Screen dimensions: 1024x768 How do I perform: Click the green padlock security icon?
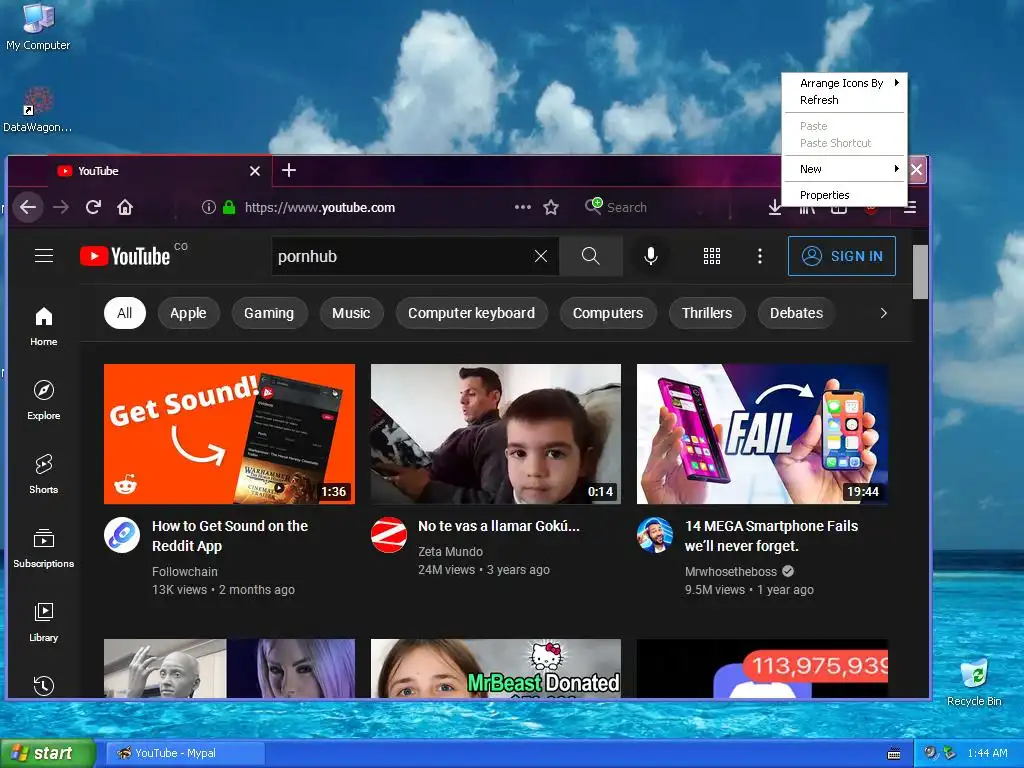[229, 207]
